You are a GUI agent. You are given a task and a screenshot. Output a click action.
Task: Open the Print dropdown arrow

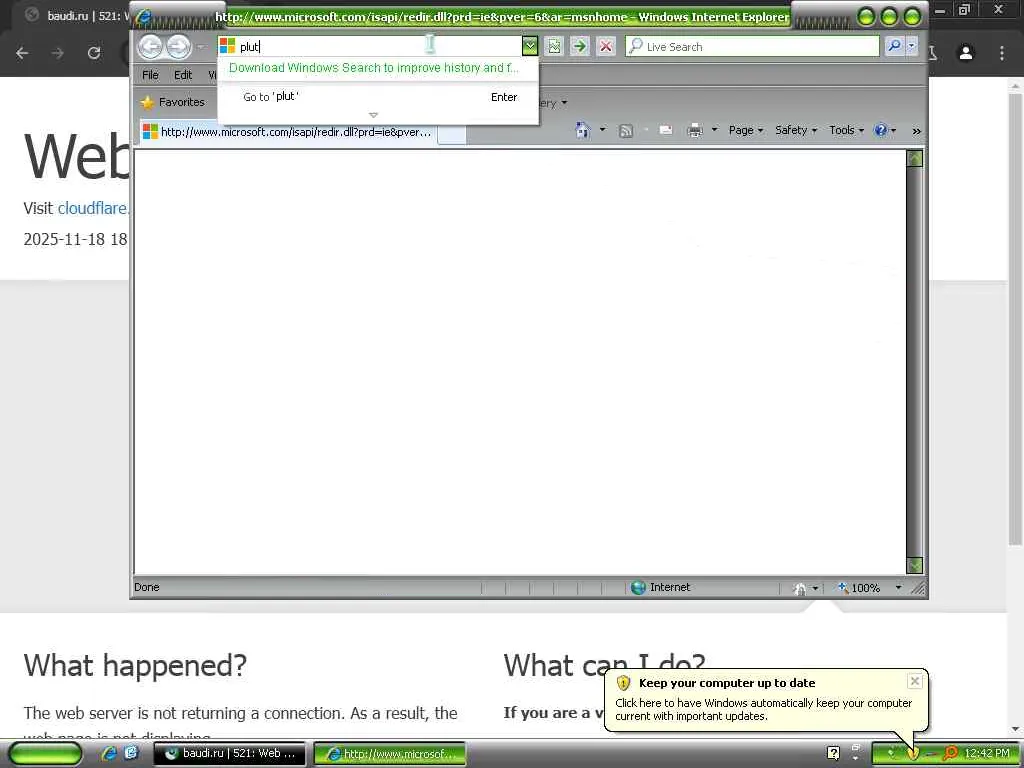click(714, 130)
